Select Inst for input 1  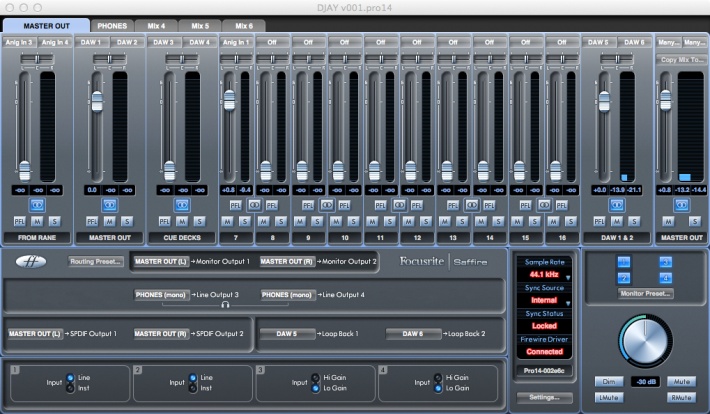(x=69, y=388)
